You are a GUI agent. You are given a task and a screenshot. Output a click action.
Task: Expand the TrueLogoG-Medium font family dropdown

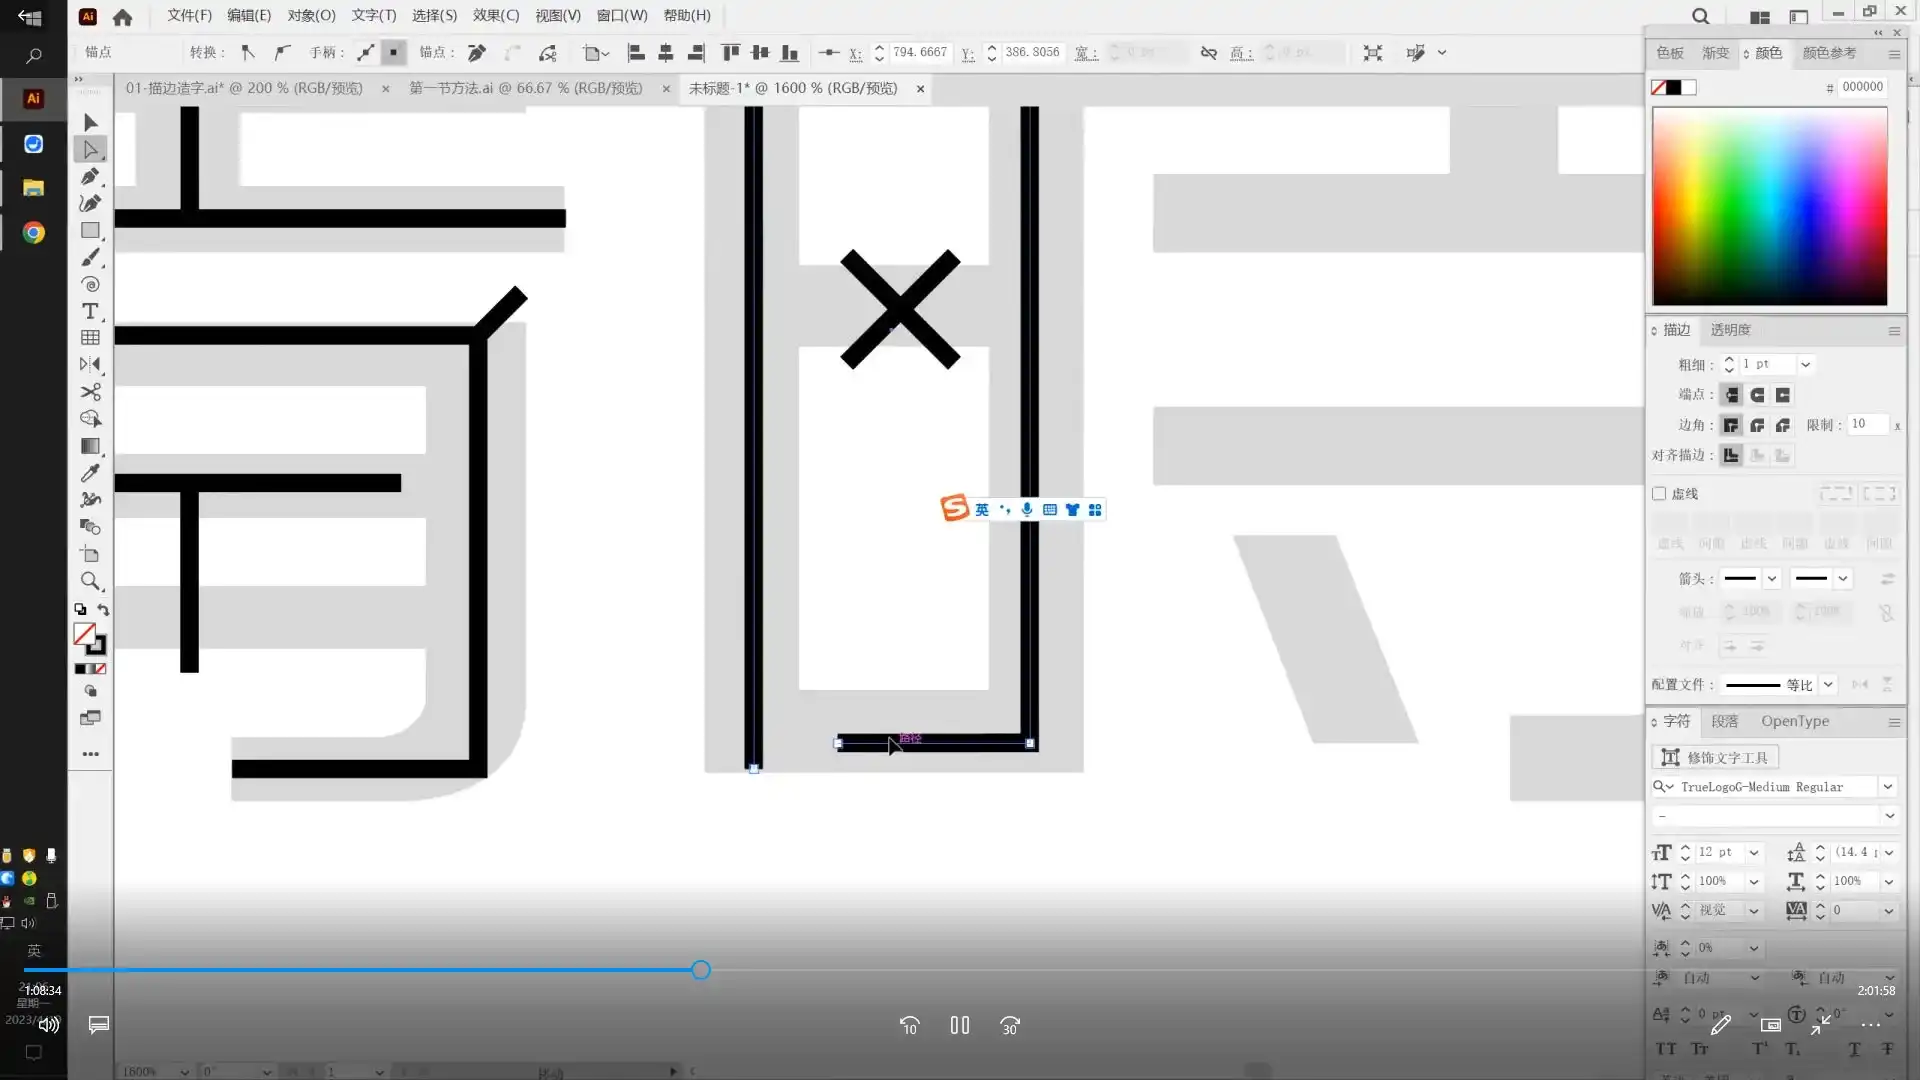1888,787
